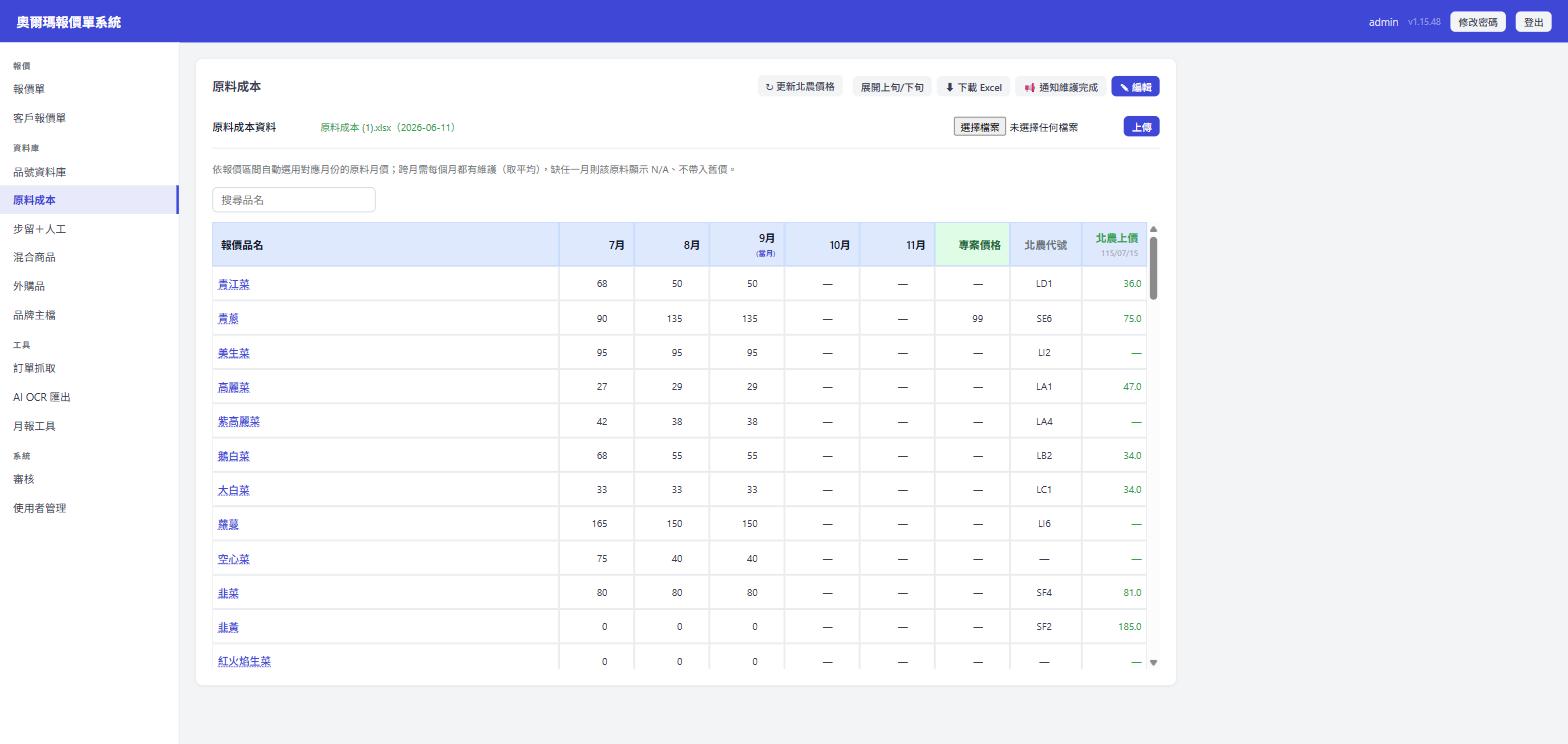Go to 品牌主檔
The height and width of the screenshot is (744, 1568).
tap(89, 315)
